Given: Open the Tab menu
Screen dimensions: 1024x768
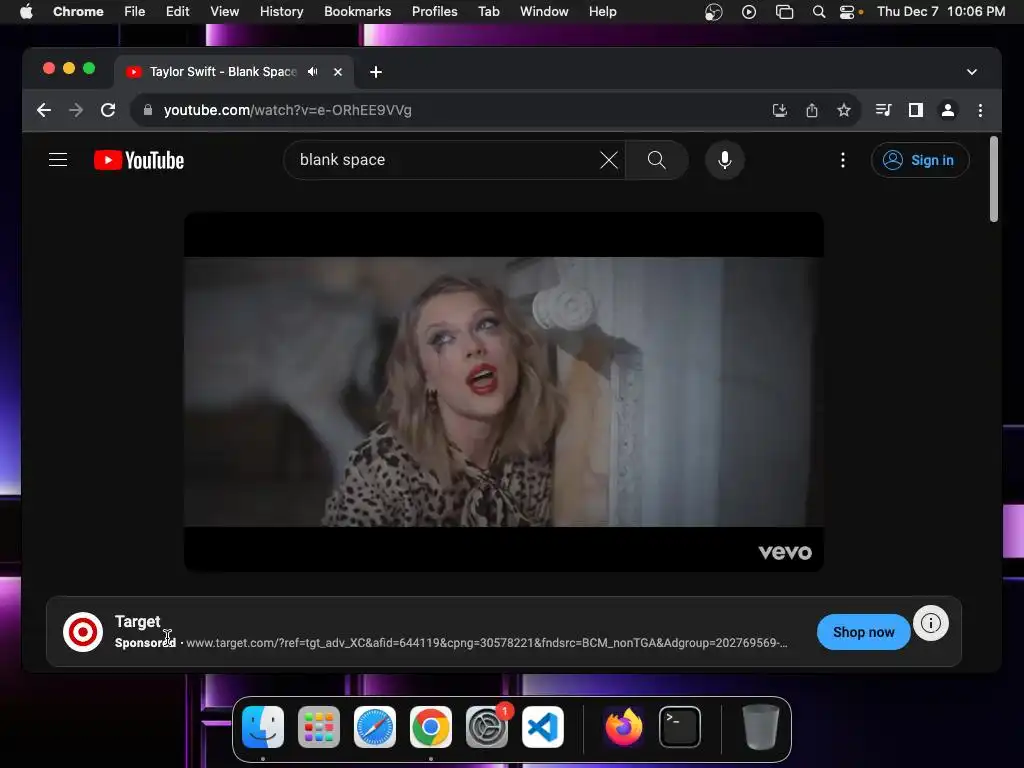Looking at the screenshot, I should click(x=488, y=11).
